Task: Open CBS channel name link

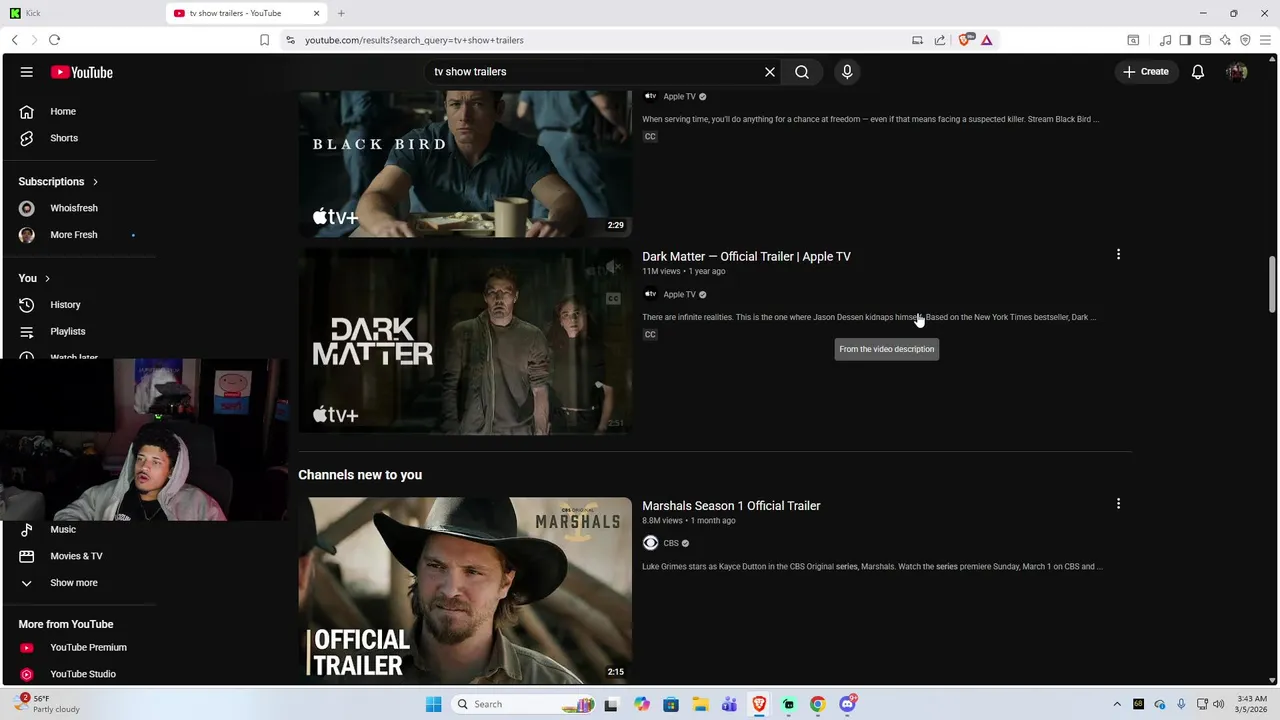Action: [671, 543]
